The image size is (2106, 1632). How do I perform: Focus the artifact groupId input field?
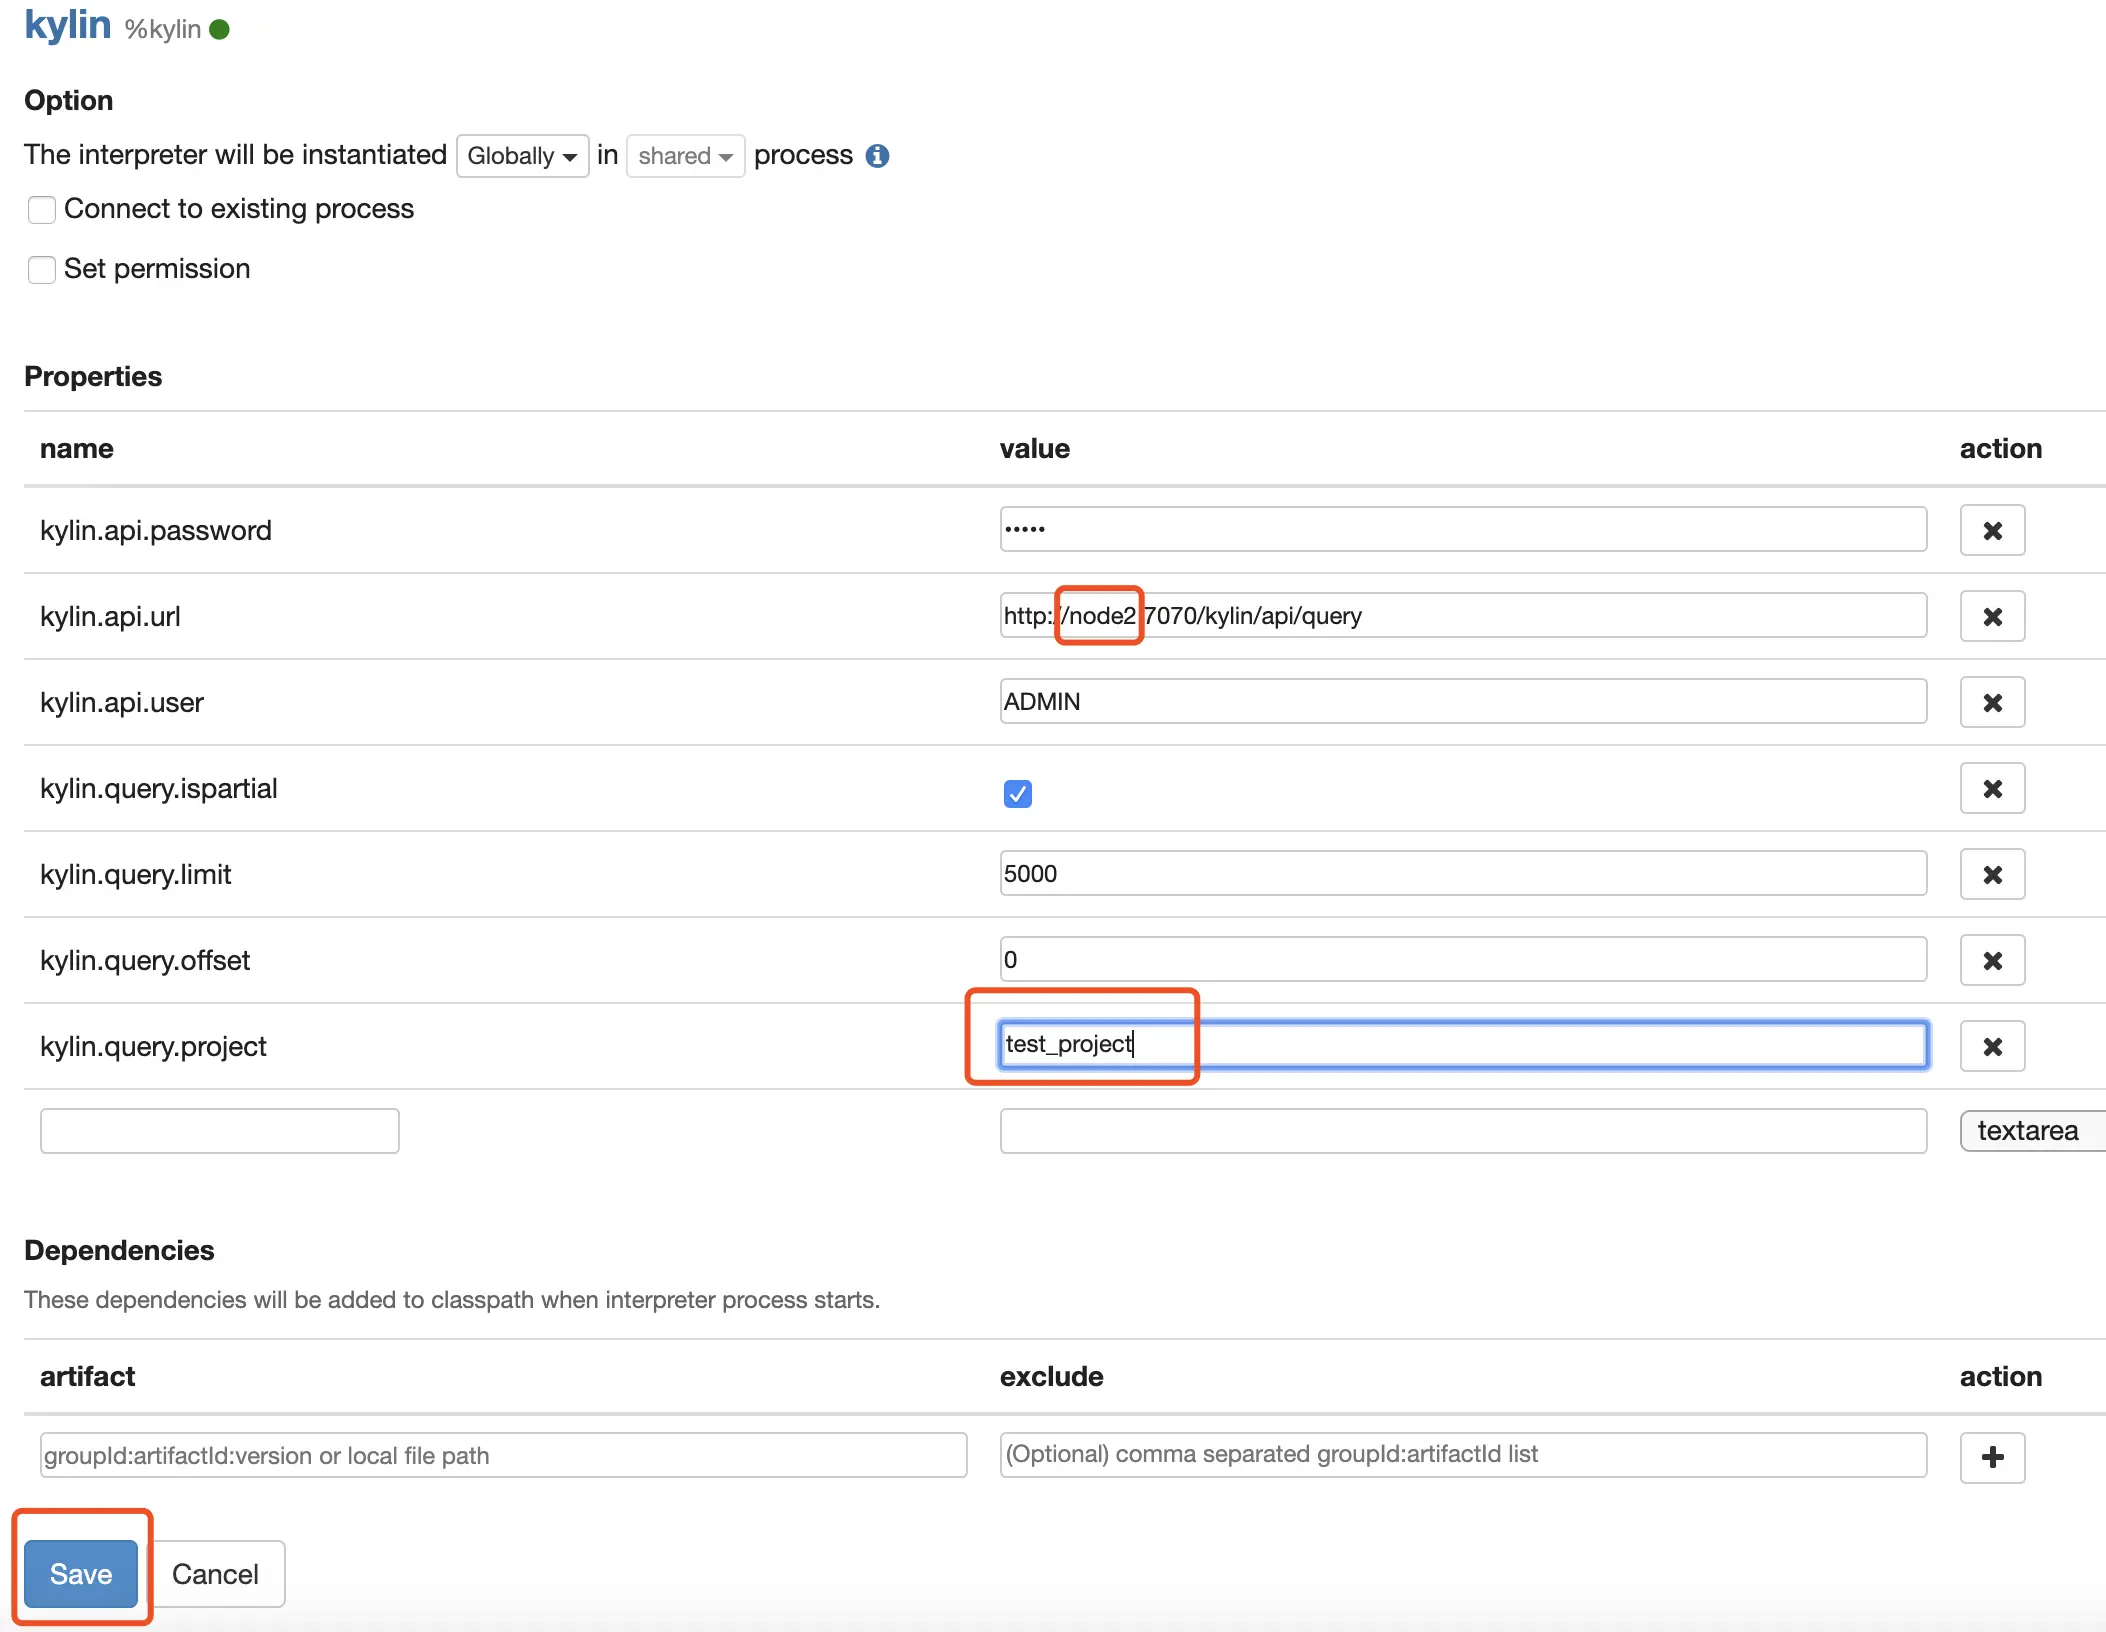(x=503, y=1455)
